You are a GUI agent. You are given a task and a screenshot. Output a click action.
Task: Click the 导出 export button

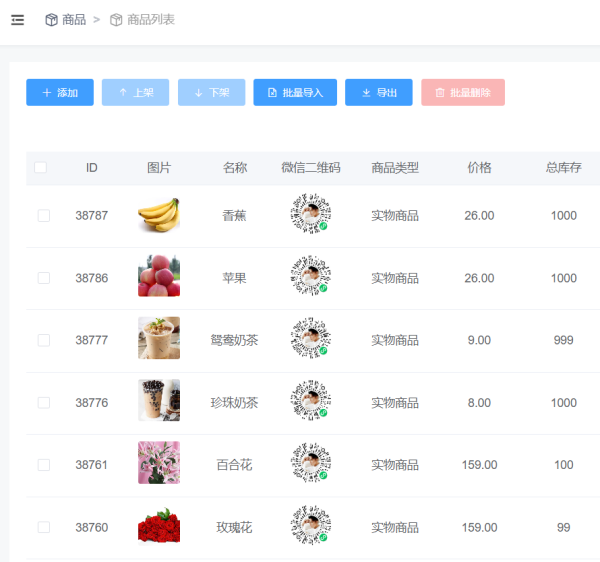point(378,93)
